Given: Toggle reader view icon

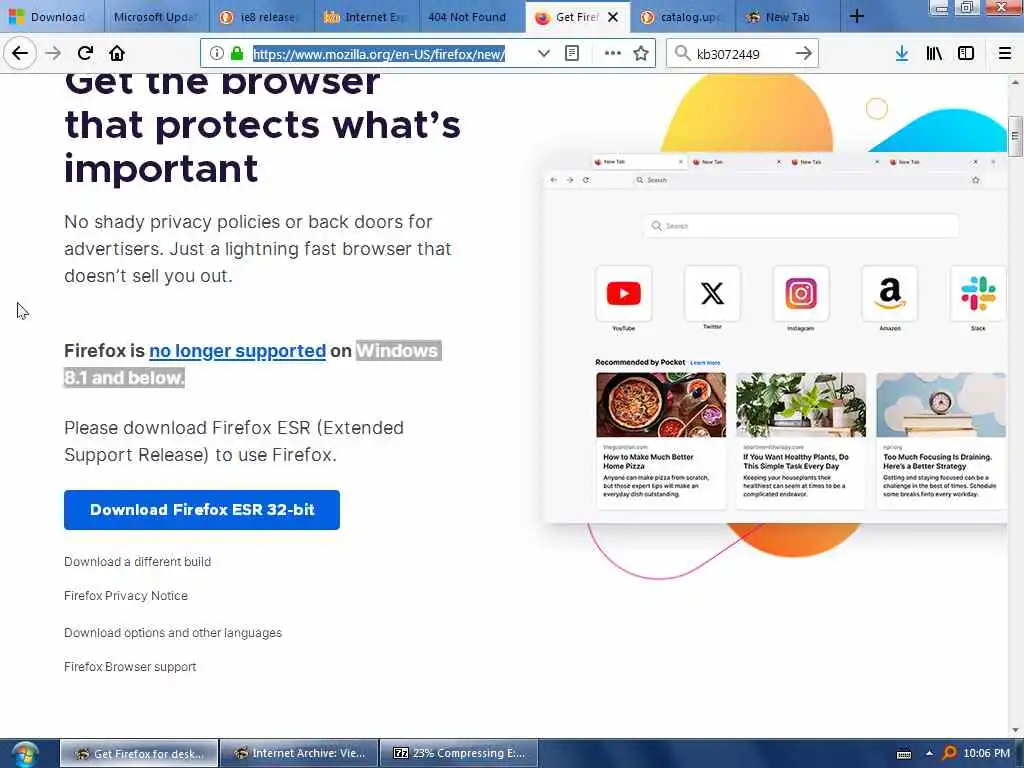Looking at the screenshot, I should click(571, 54).
